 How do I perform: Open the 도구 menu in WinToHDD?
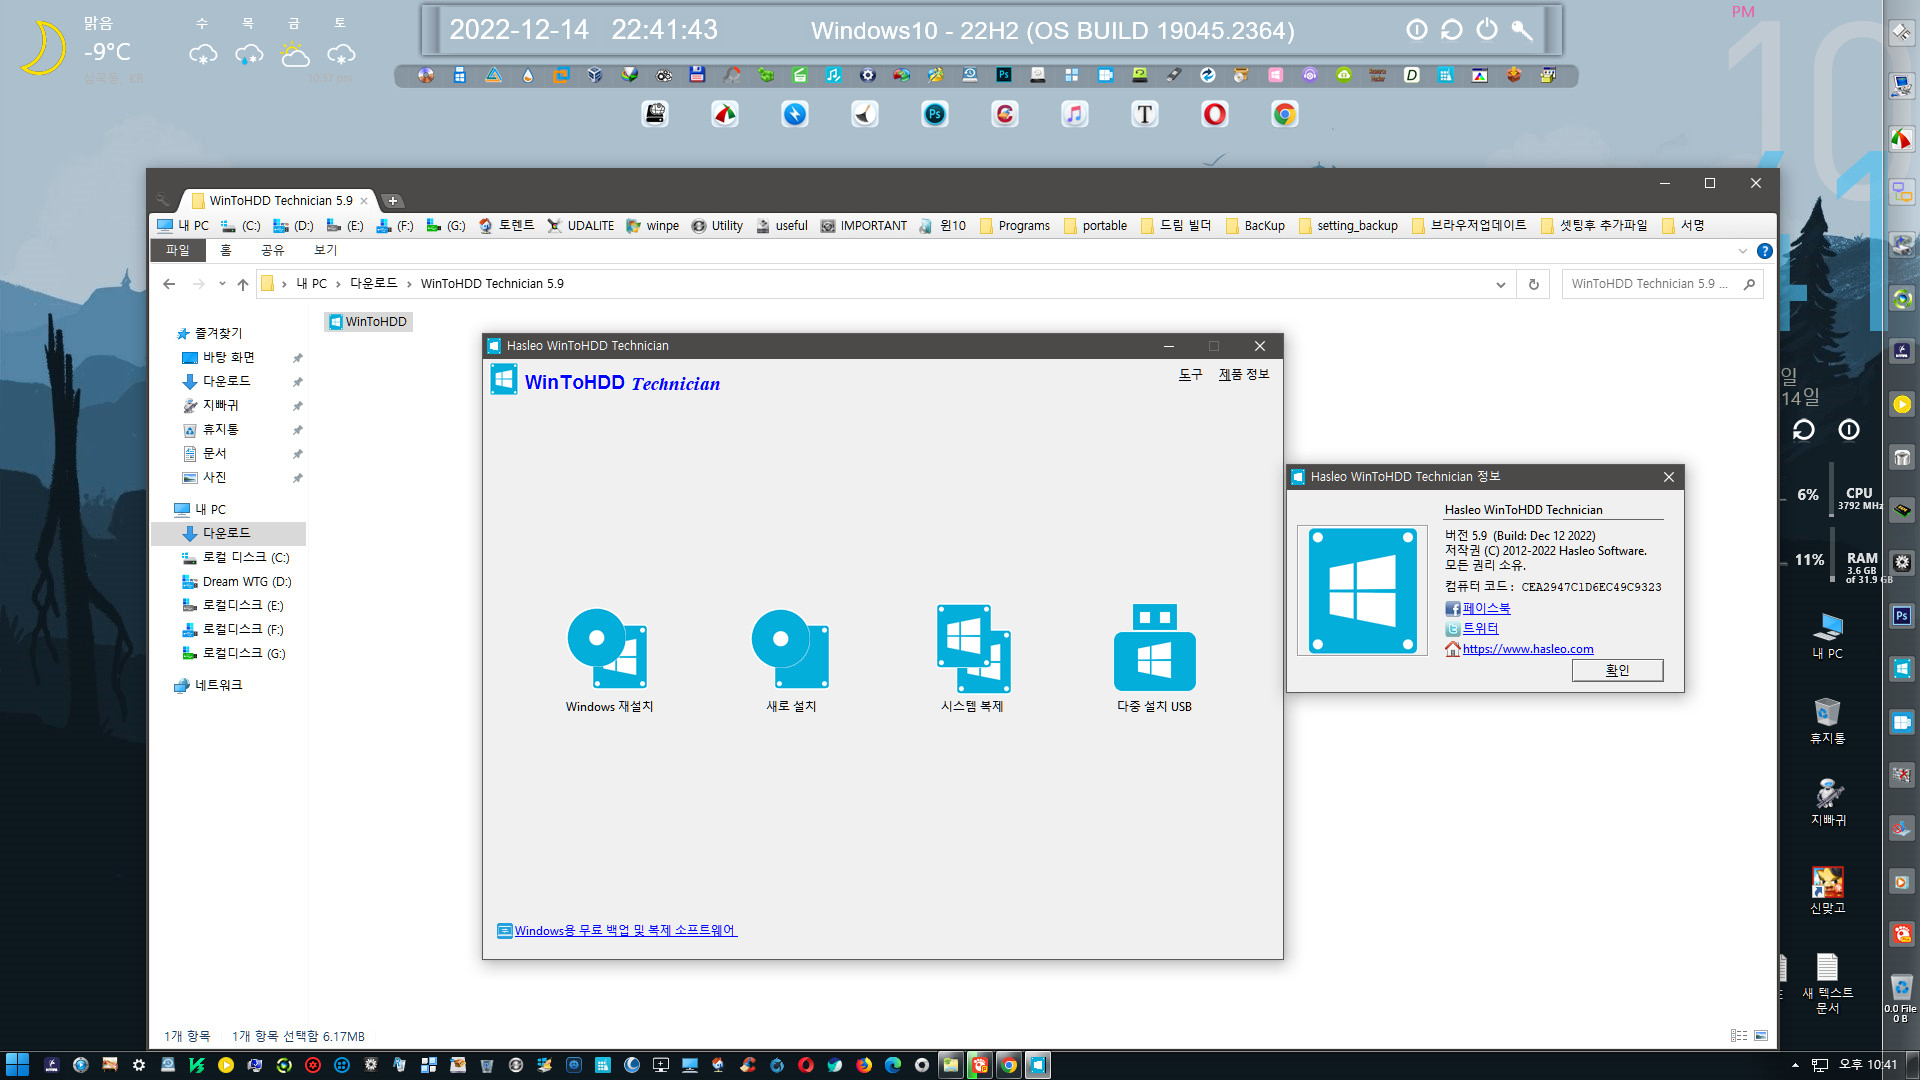click(1190, 374)
